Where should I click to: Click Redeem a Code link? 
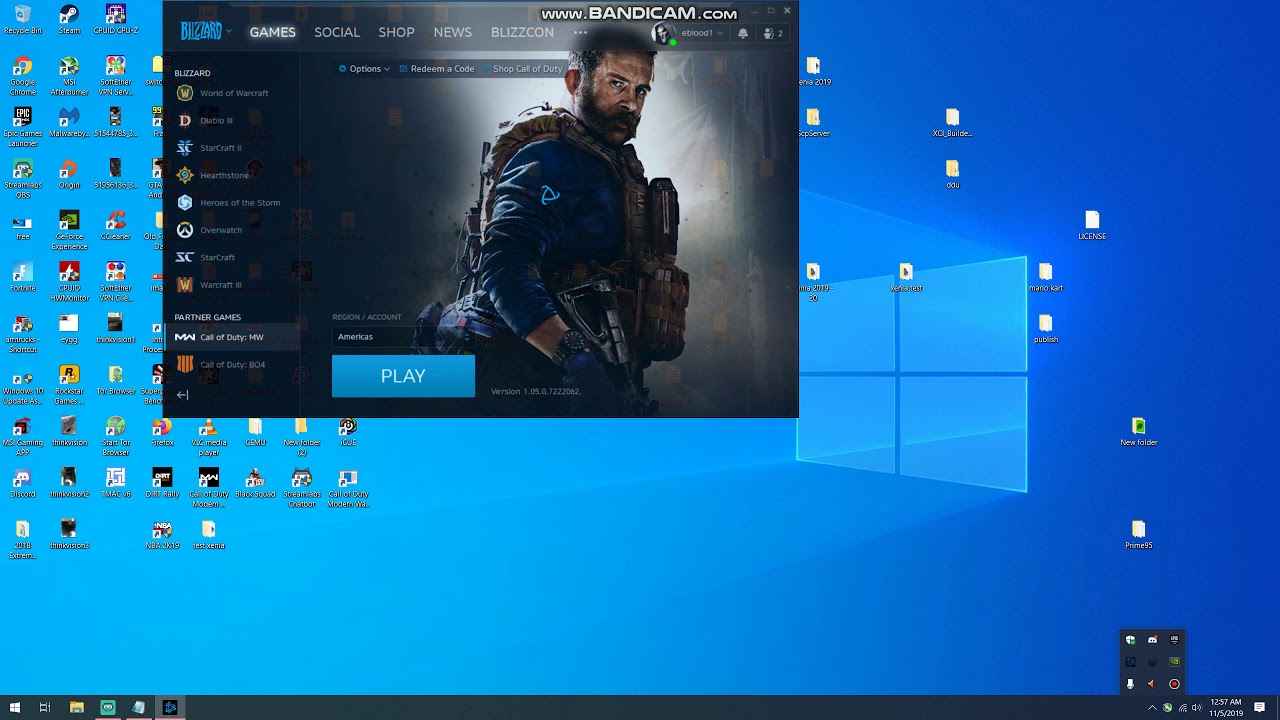point(436,69)
